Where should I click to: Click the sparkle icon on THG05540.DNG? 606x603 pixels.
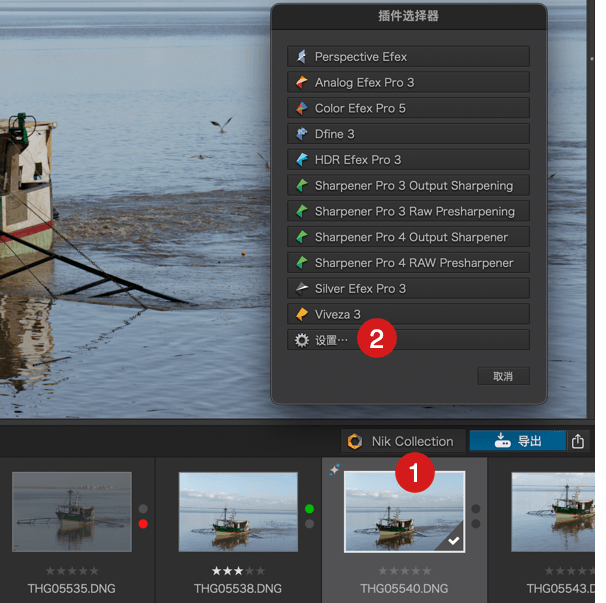[335, 469]
